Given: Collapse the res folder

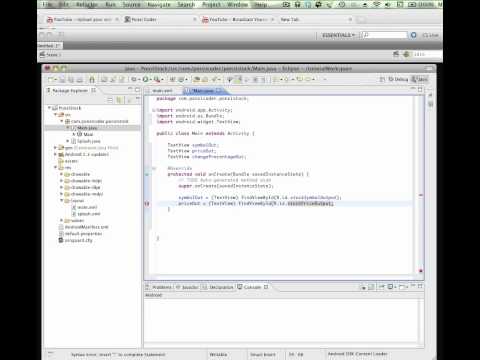Looking at the screenshot, I should 56,167.
